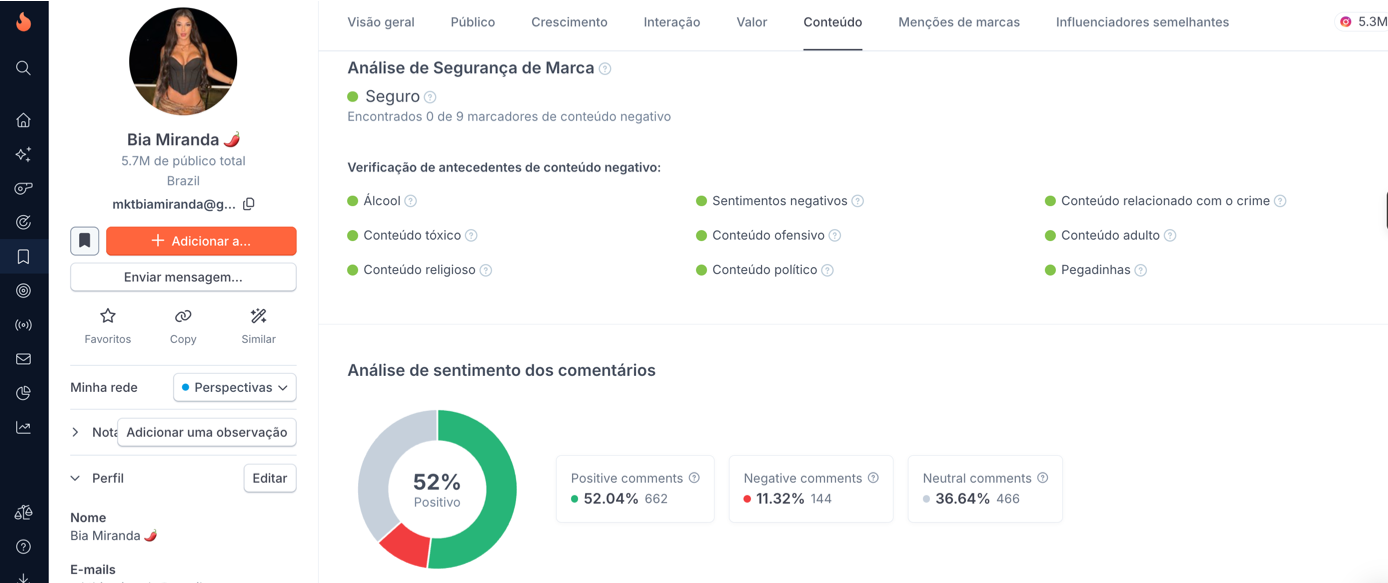The width and height of the screenshot is (1388, 583).
Task: Copy the email address with the copy icon
Action: click(249, 204)
